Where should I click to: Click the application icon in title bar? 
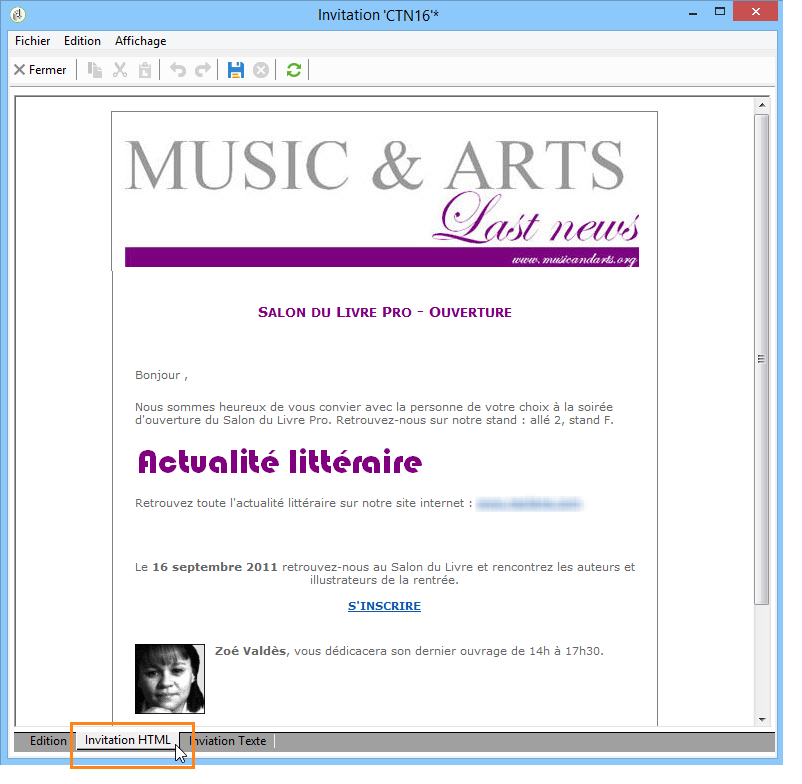click(18, 15)
